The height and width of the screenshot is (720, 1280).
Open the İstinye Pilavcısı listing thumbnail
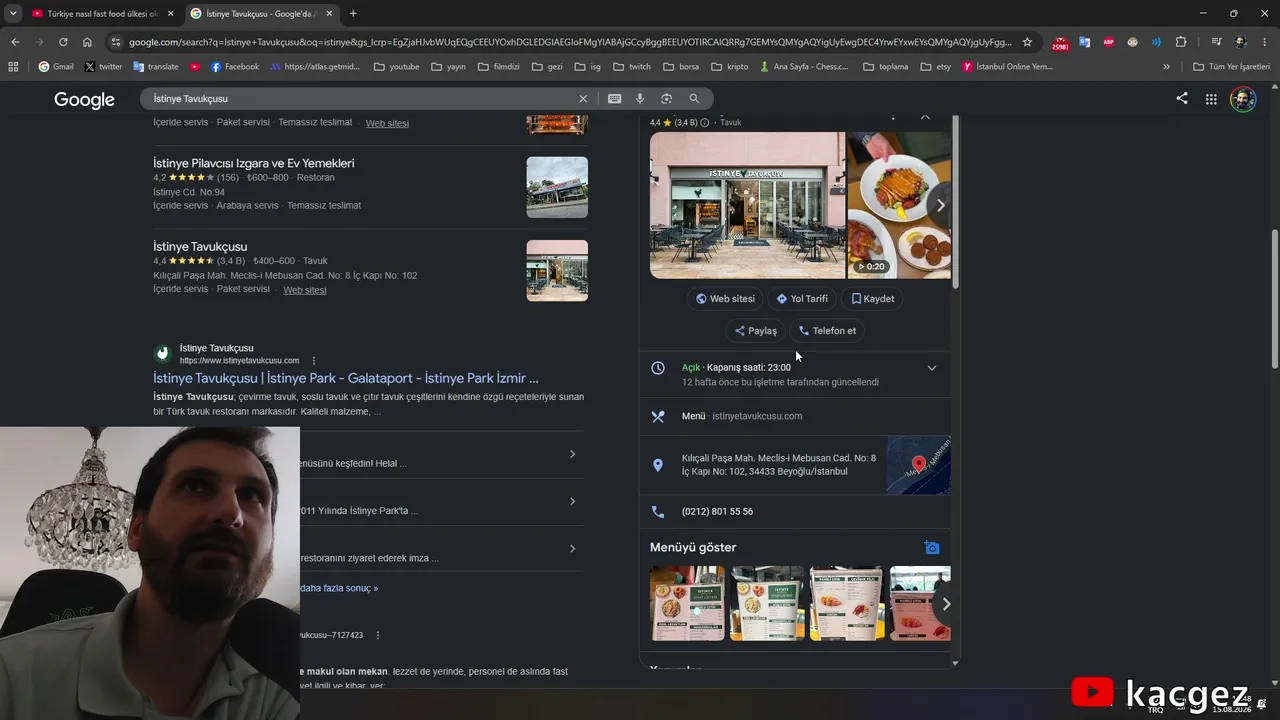point(557,187)
